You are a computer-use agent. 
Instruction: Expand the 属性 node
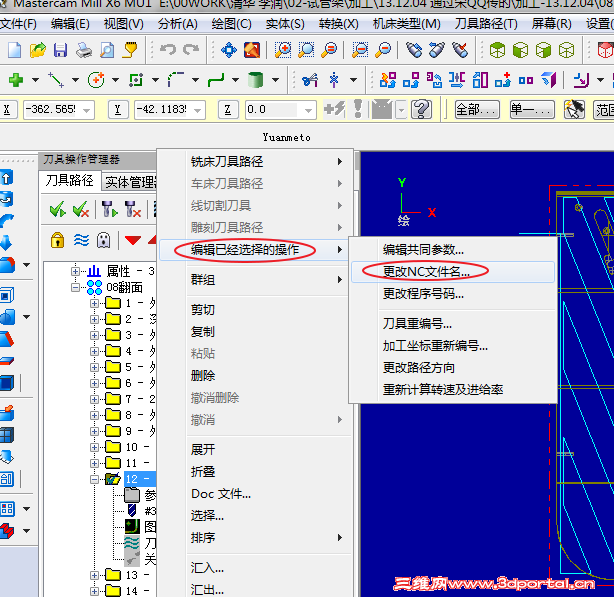pos(76,271)
